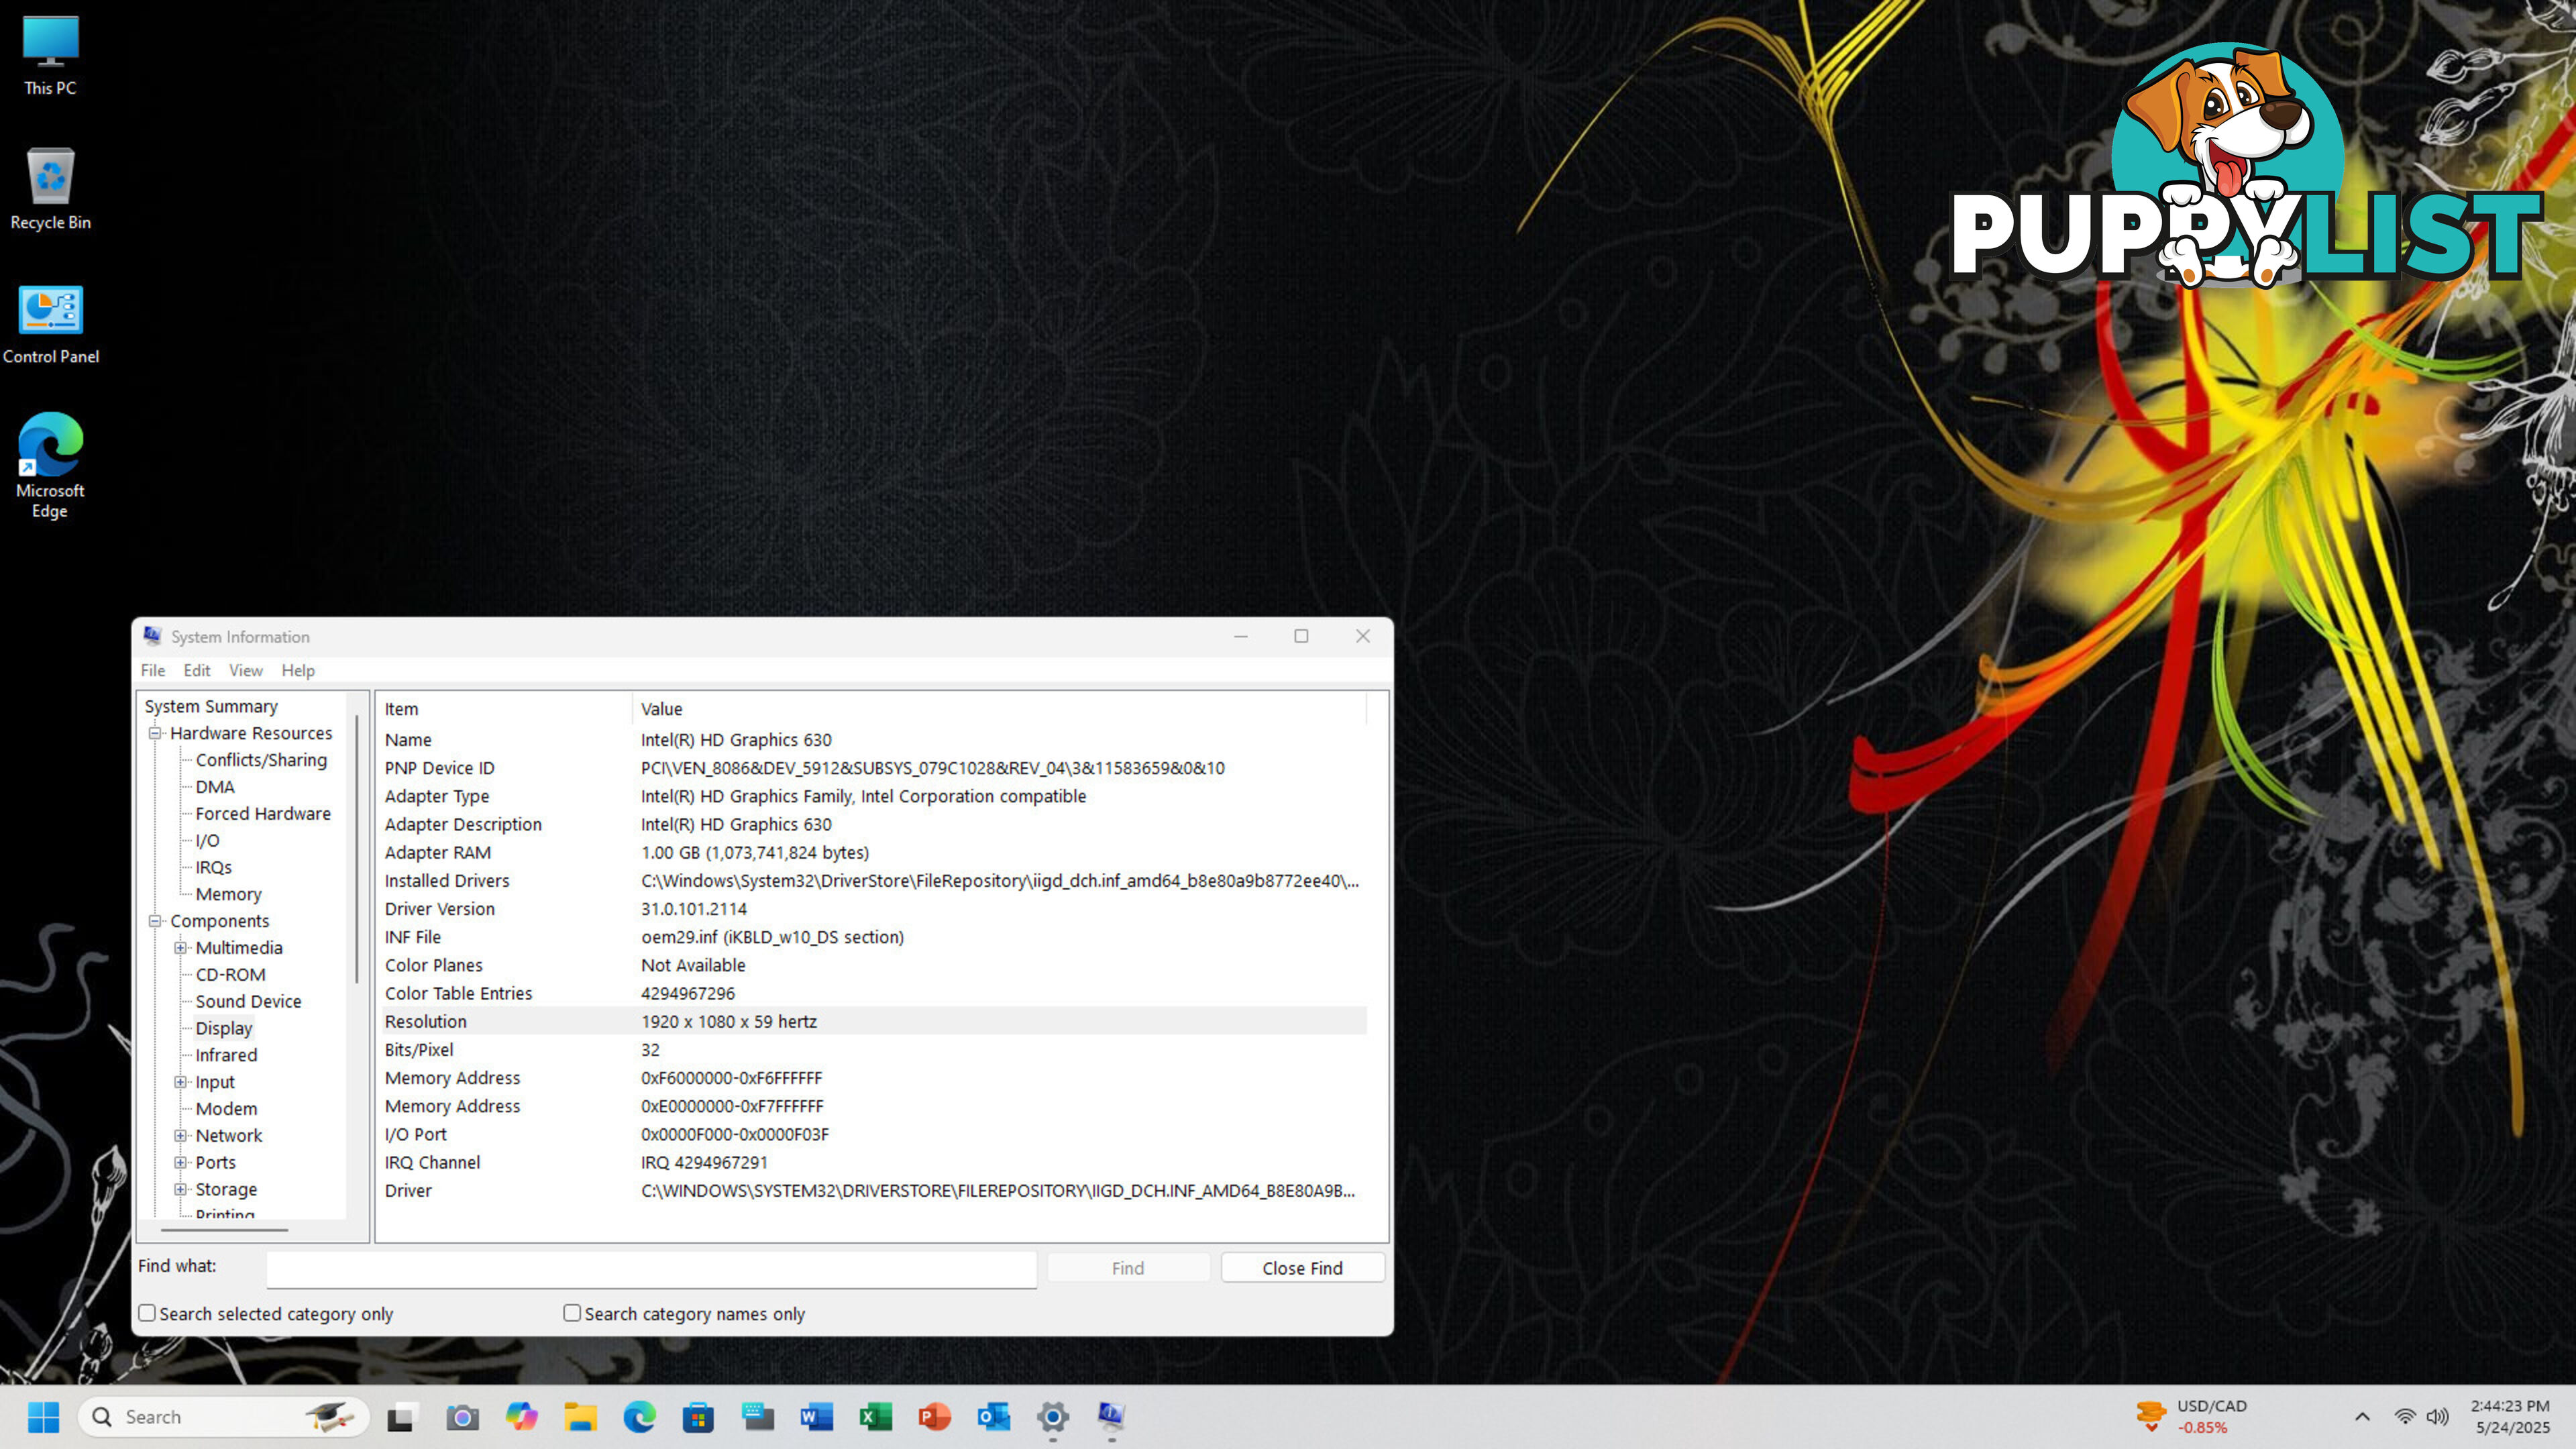Launch Word from the taskbar
2576x1449 pixels.
click(816, 1416)
